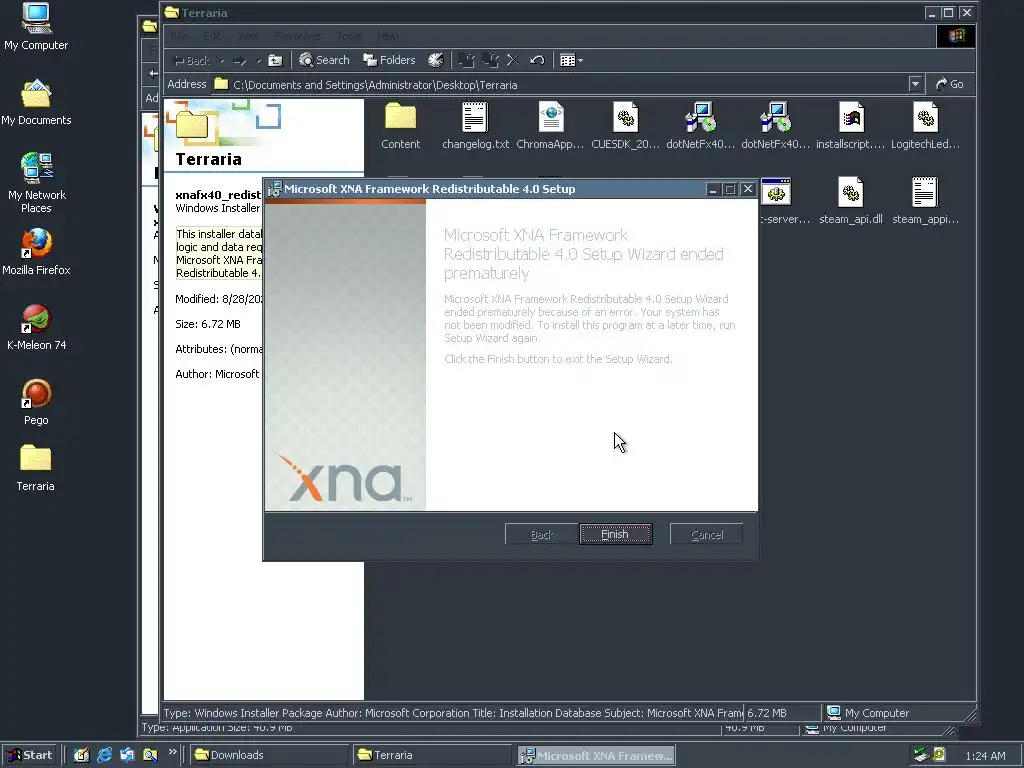Select the LogitechLed file icon
1024x768 pixels.
[x=925, y=126]
